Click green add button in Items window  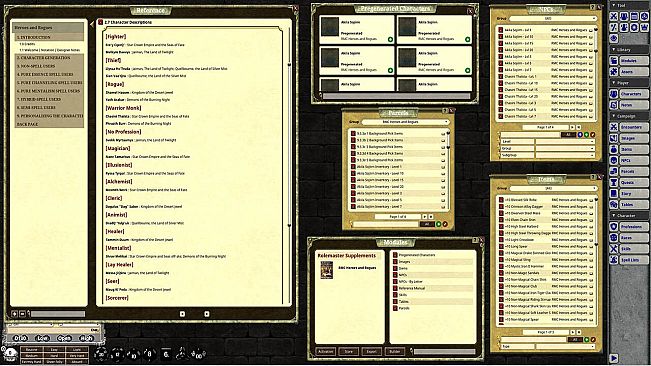(586, 339)
